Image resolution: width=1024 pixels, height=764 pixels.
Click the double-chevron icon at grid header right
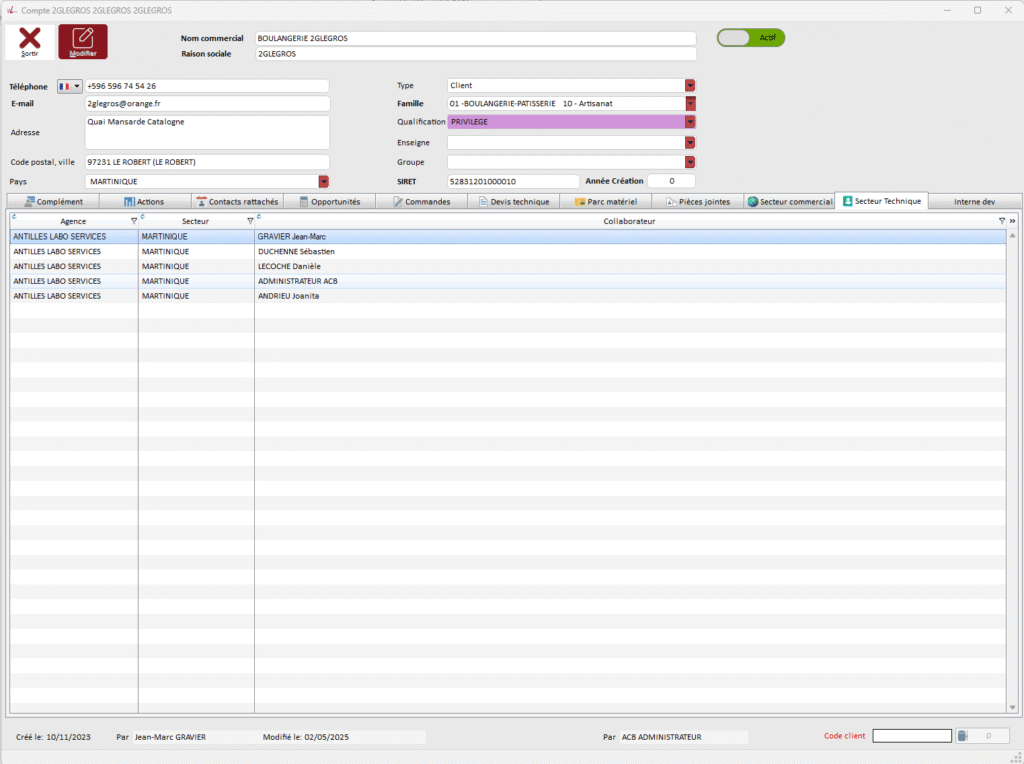[x=1013, y=220]
